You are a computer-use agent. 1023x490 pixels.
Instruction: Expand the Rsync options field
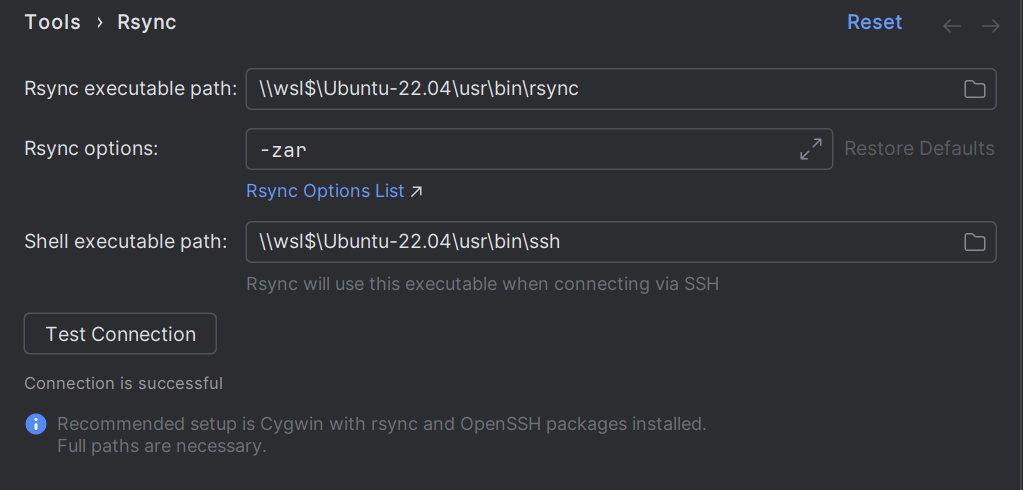click(x=811, y=149)
